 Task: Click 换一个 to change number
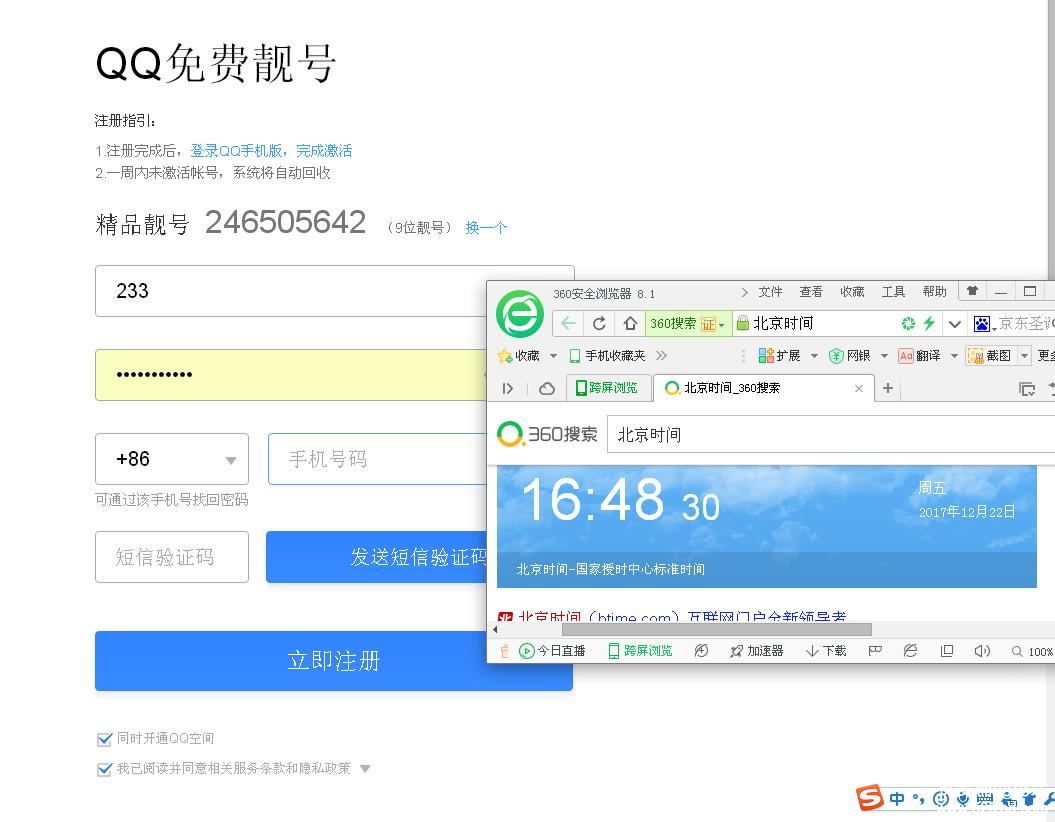pos(486,227)
